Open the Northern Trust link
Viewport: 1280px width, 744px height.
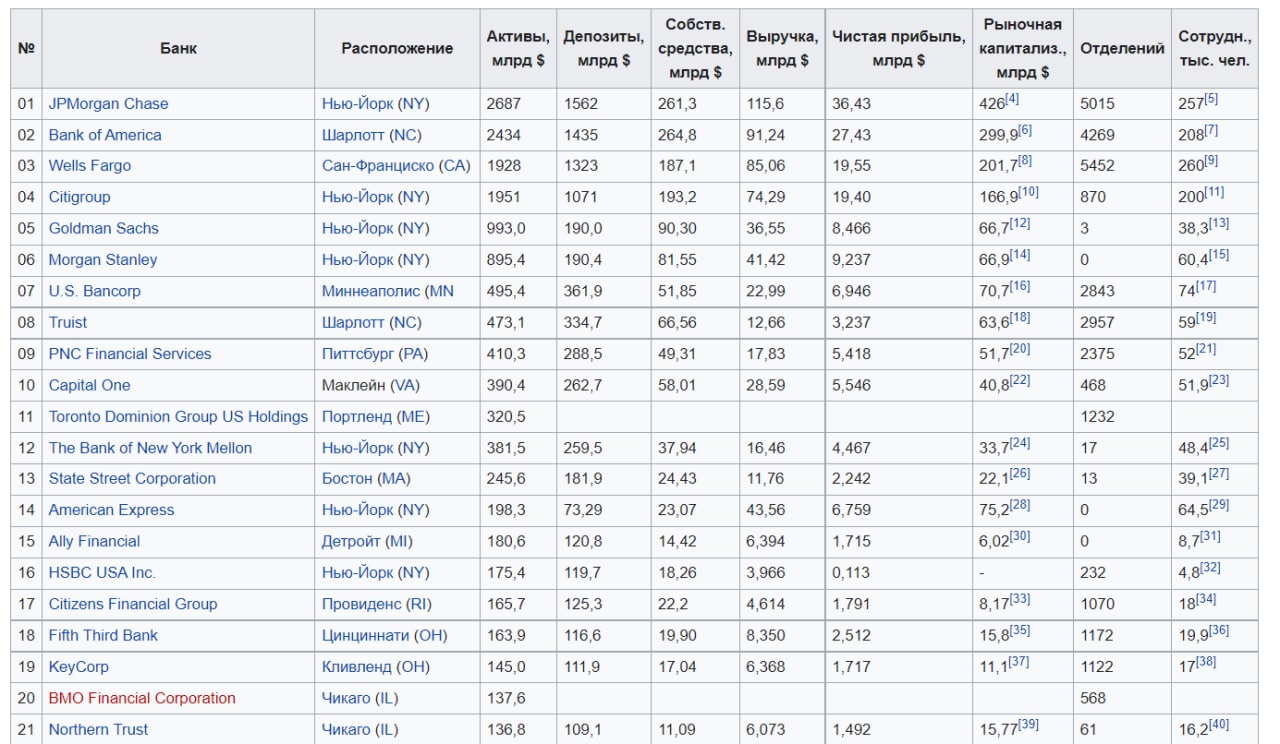pos(98,730)
